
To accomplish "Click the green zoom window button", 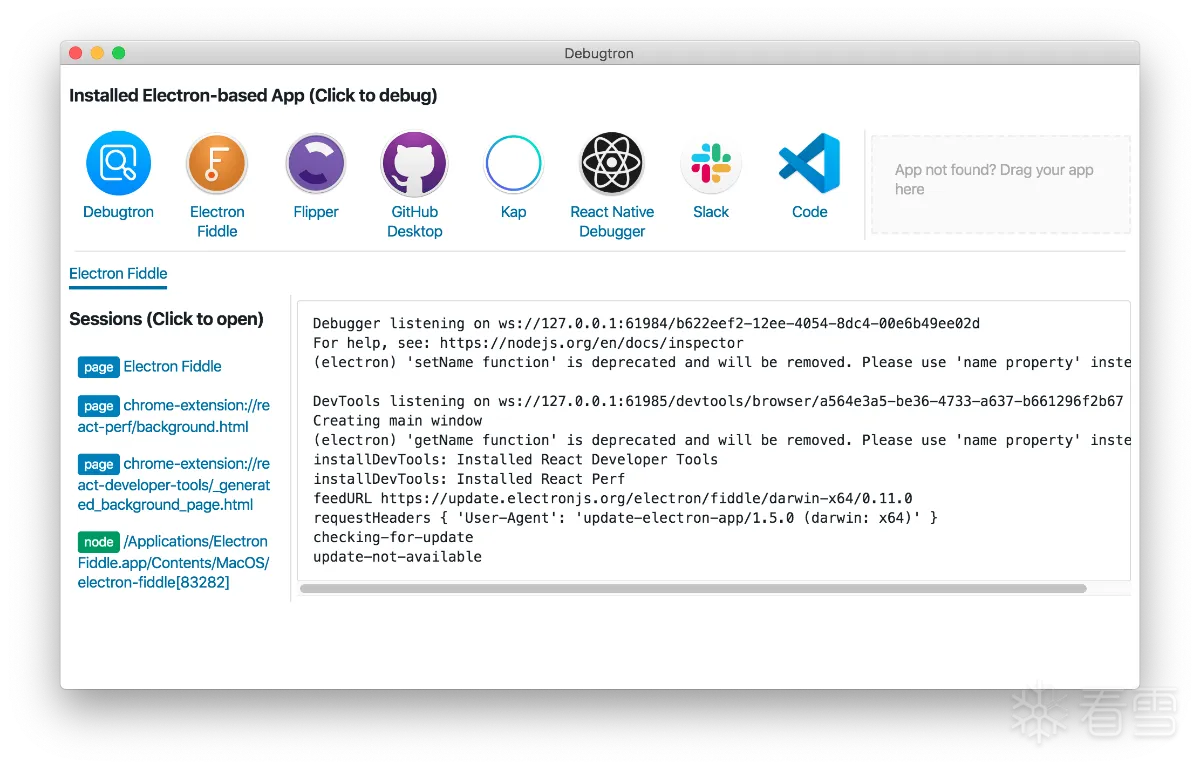I will pyautogui.click(x=118, y=53).
